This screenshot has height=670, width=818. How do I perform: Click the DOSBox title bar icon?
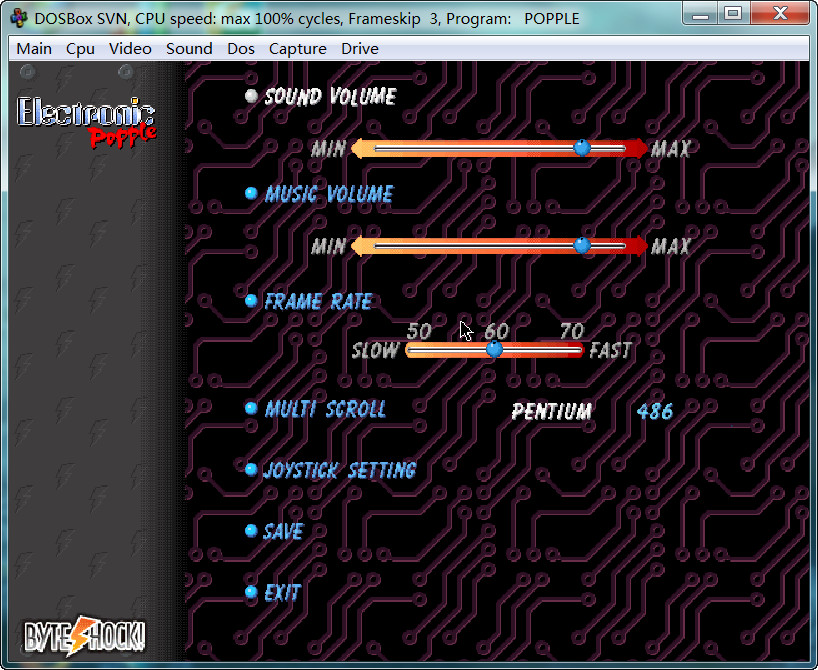pyautogui.click(x=19, y=18)
